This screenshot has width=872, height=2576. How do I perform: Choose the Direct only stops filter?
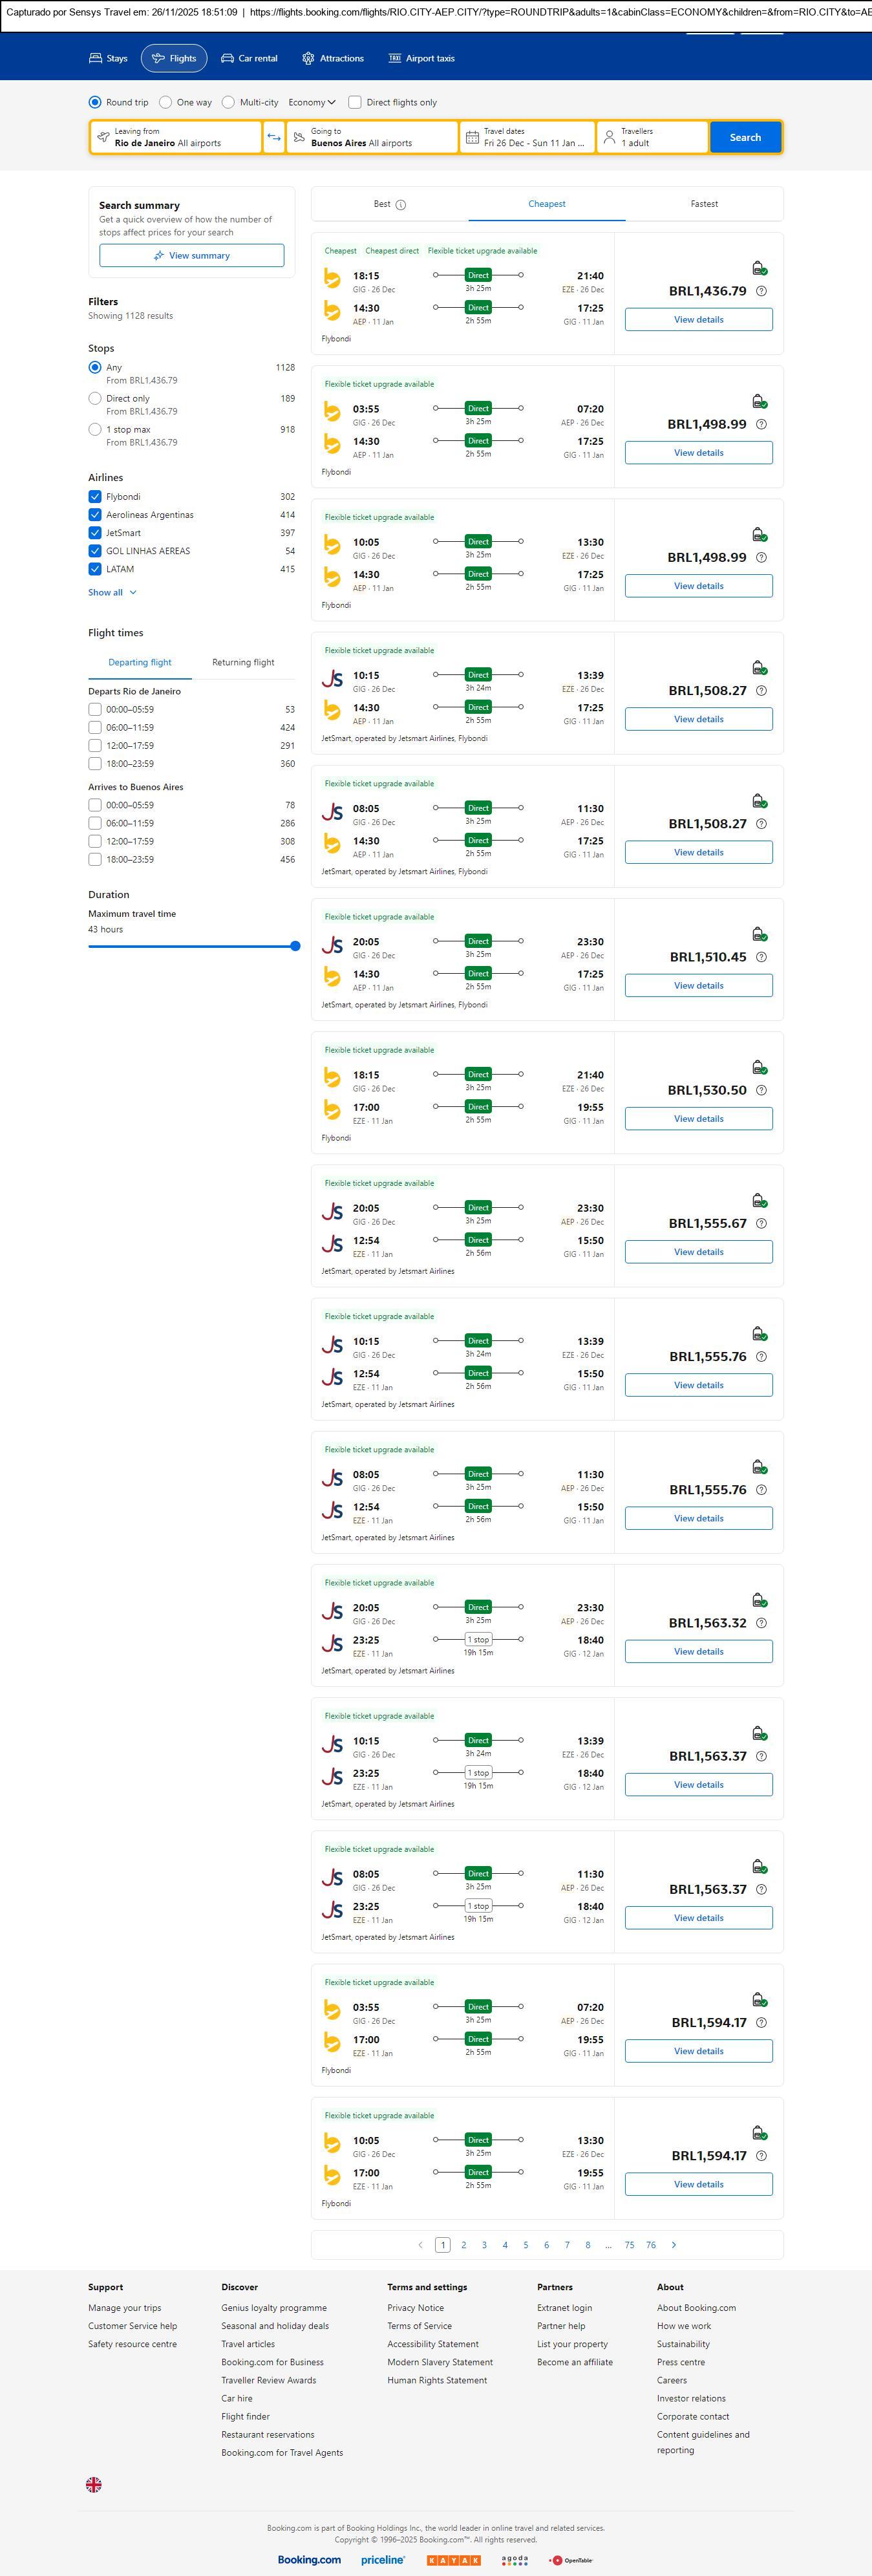(x=95, y=398)
